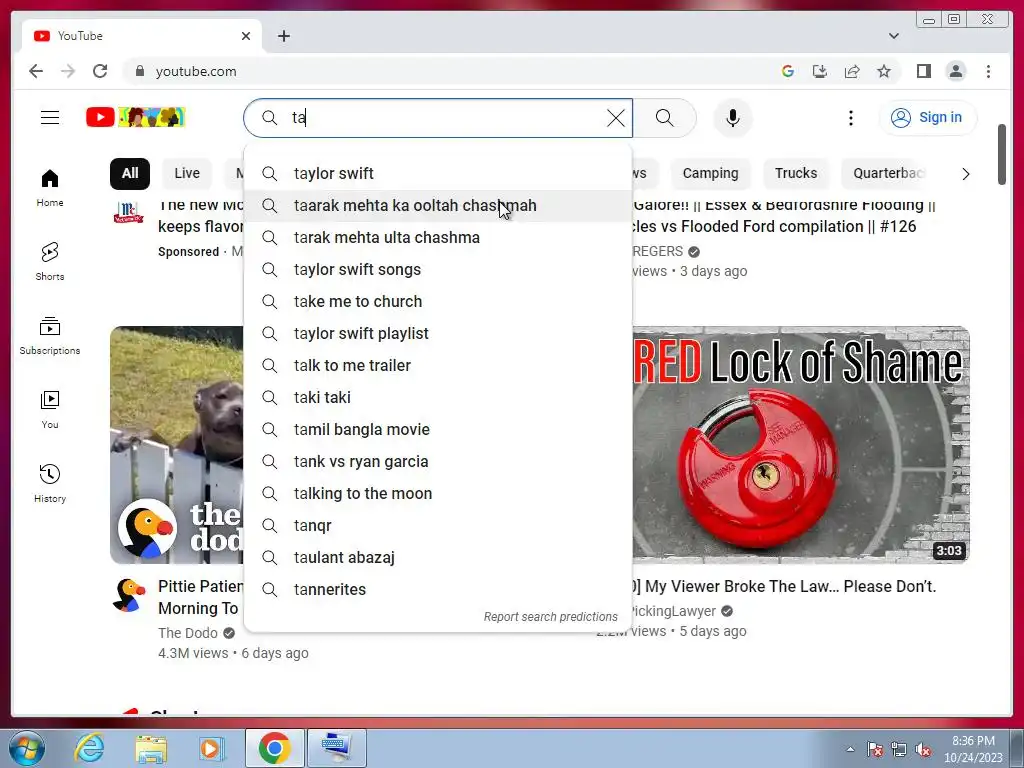1024x768 pixels.
Task: Choose suggestion 'taulant abazaj'
Action: pos(438,558)
